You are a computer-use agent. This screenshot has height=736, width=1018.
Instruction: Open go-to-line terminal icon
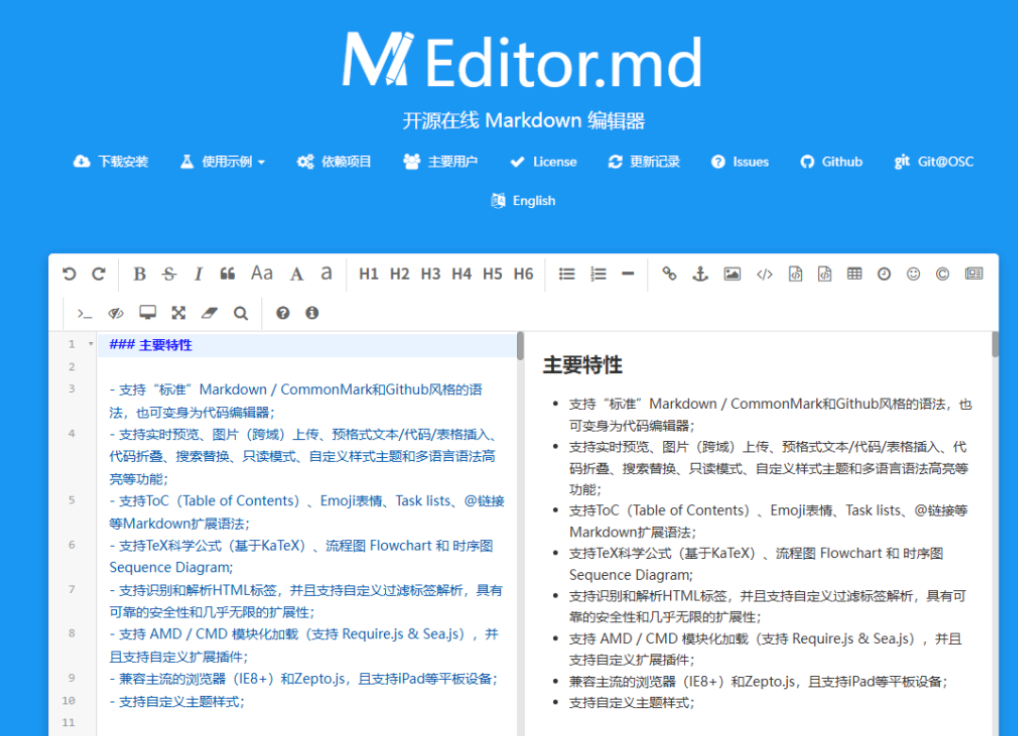click(x=84, y=313)
